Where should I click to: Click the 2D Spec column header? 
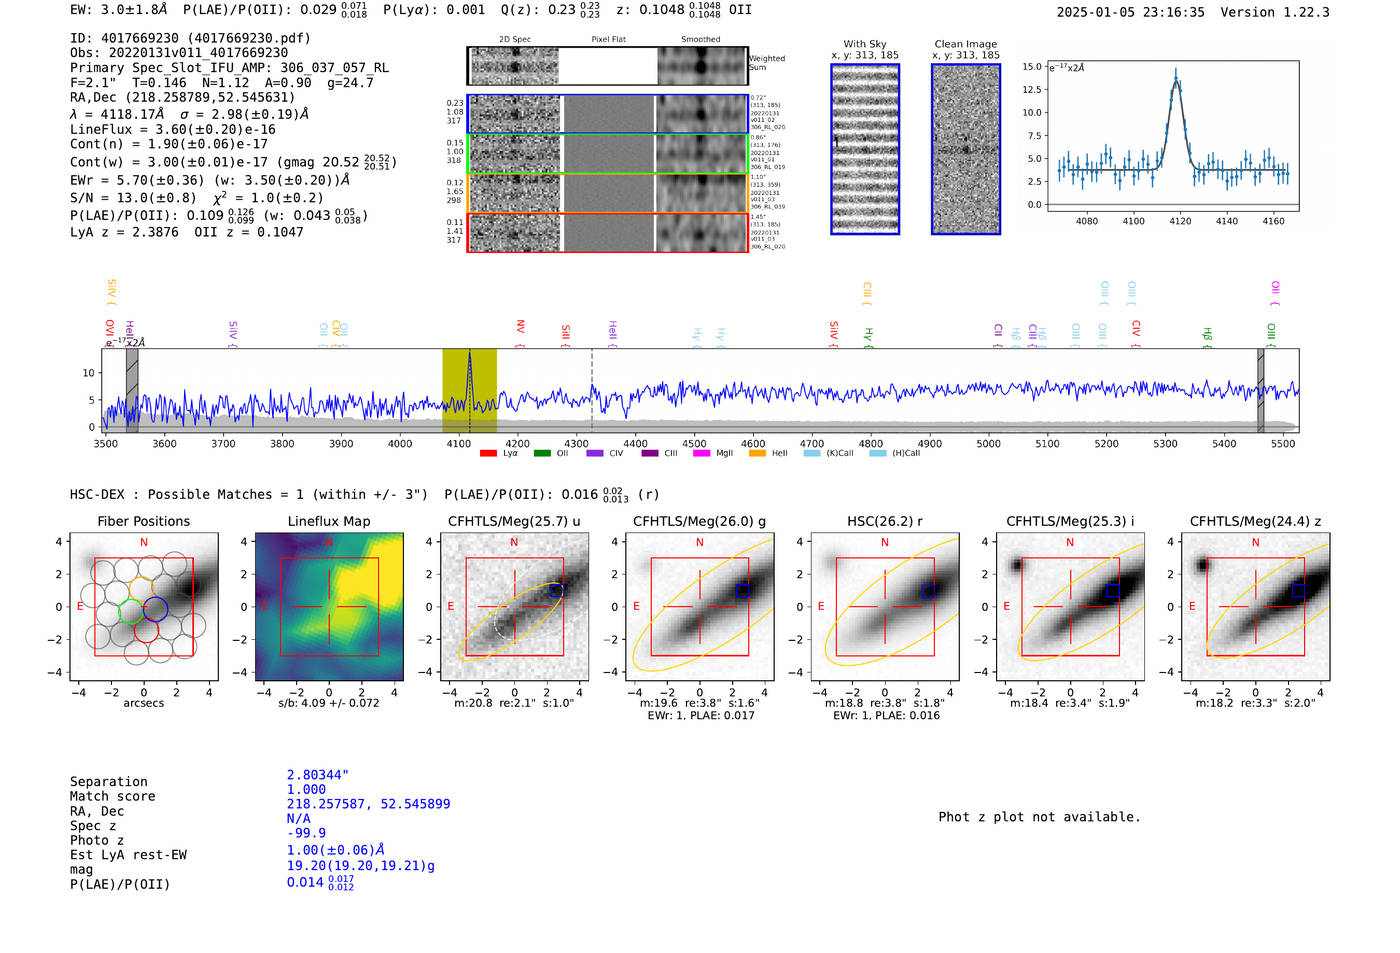[x=515, y=40]
